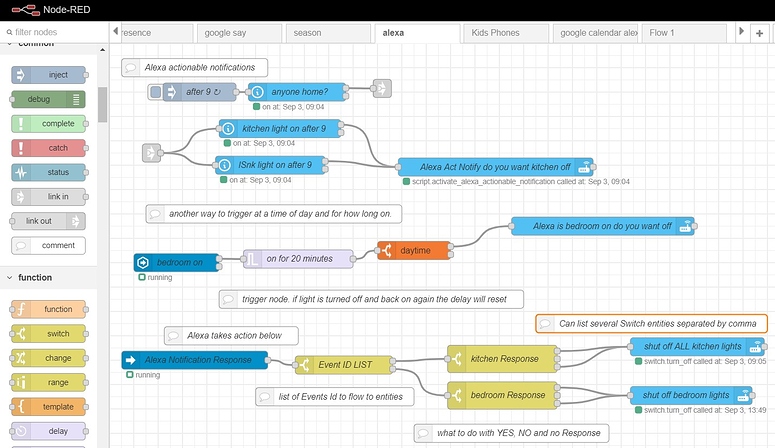Select the template node in the palette
This screenshot has height=448, width=775.
pos(49,407)
